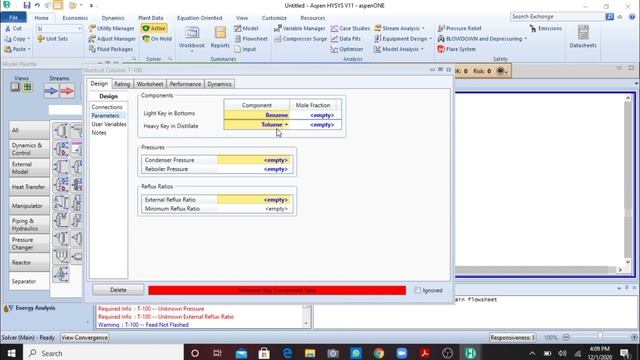Open Case Studies analysis

point(350,28)
